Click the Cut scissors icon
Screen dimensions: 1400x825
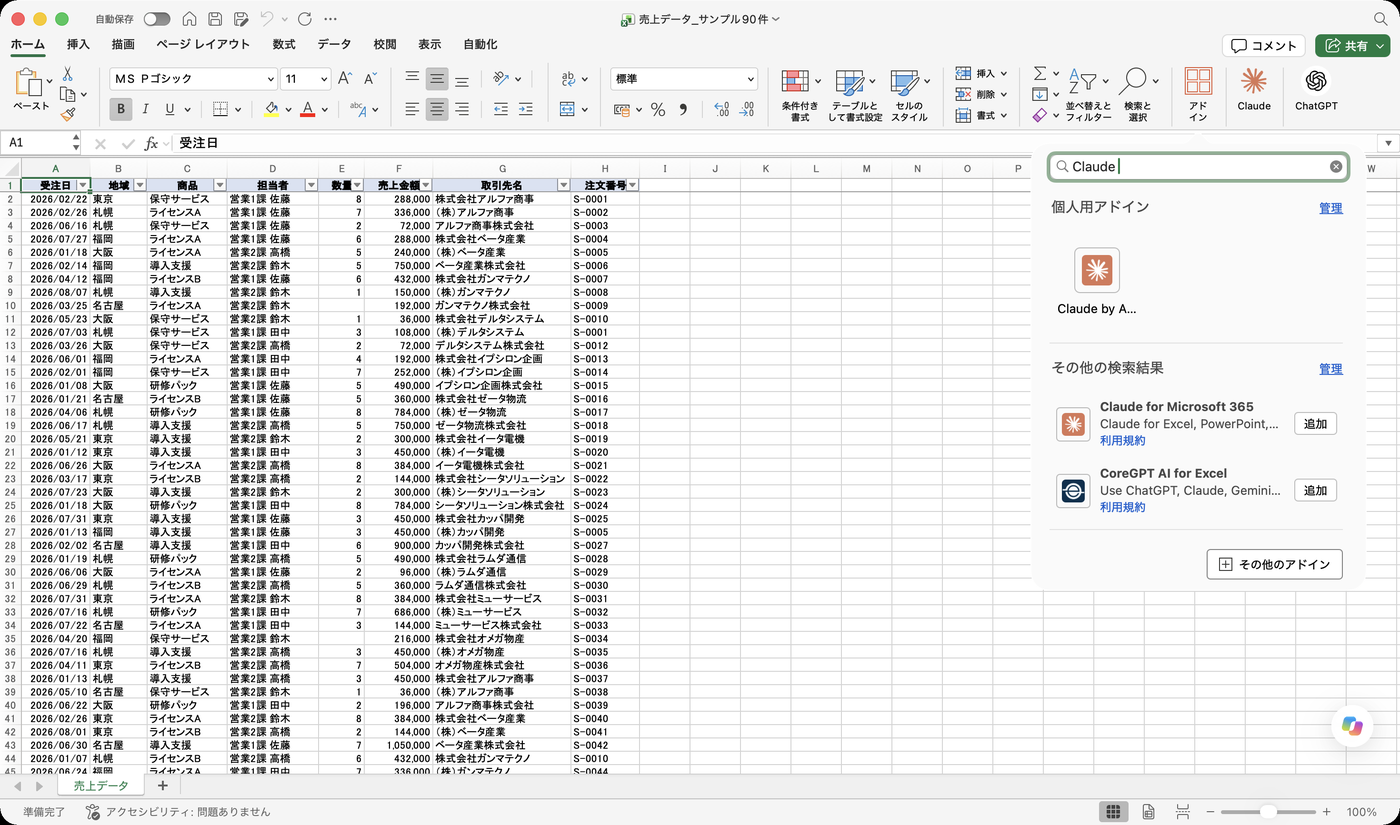67,74
